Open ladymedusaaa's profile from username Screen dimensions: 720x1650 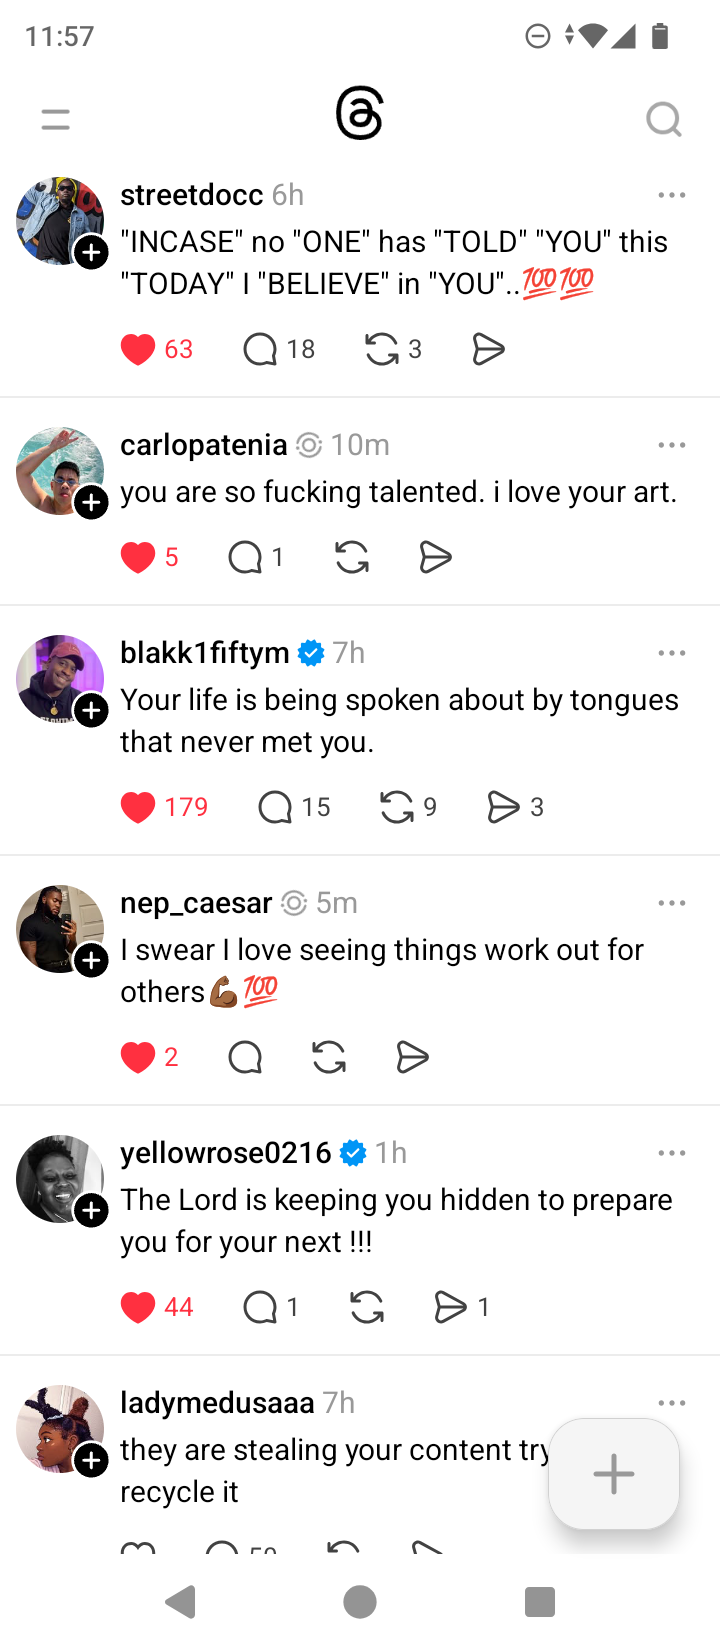click(x=217, y=1403)
